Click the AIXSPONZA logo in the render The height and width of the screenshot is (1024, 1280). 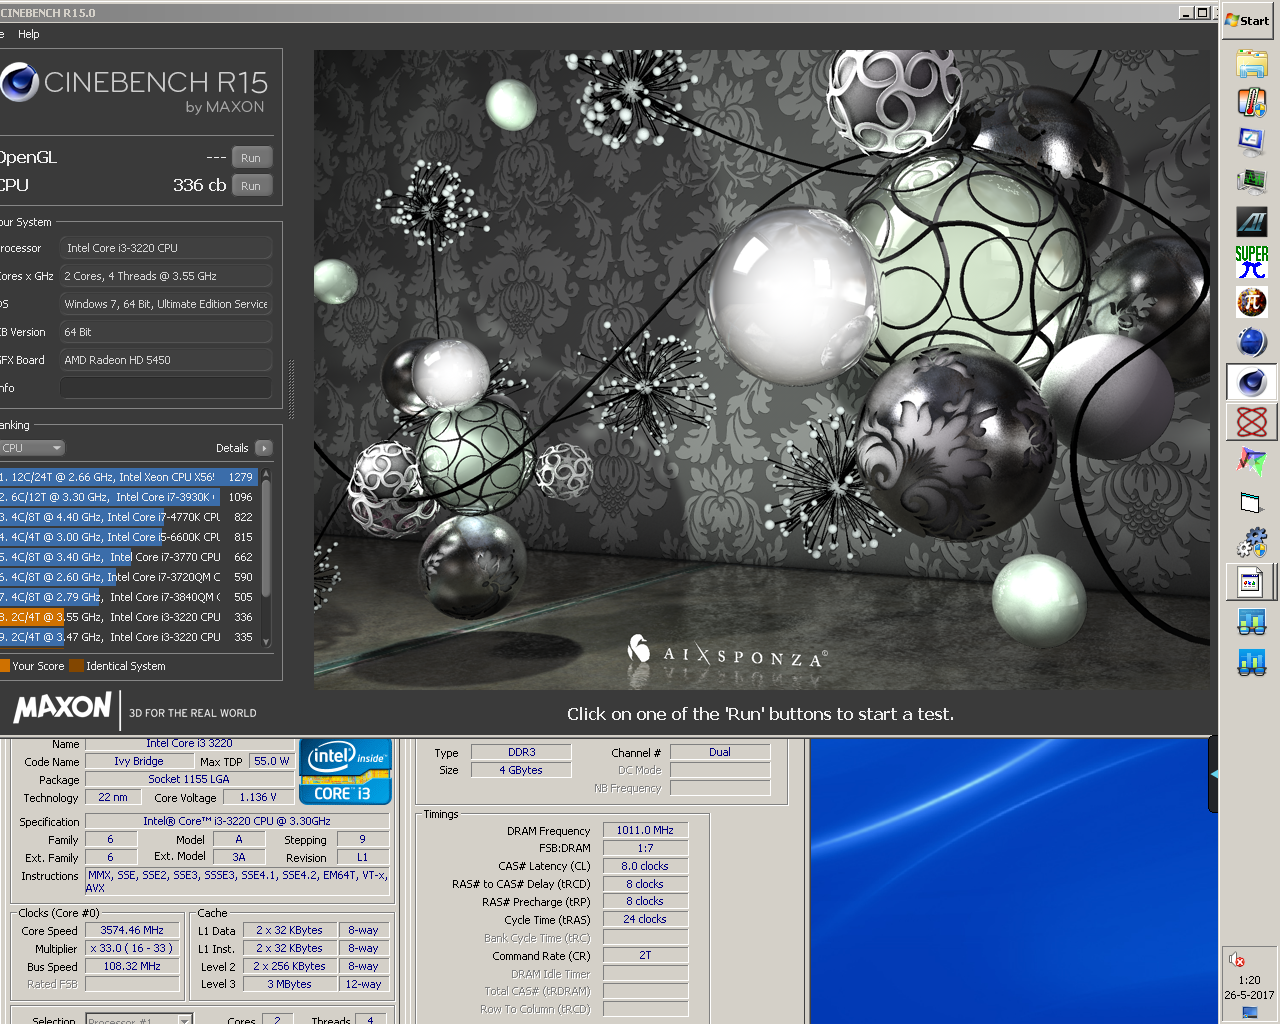tap(726, 653)
